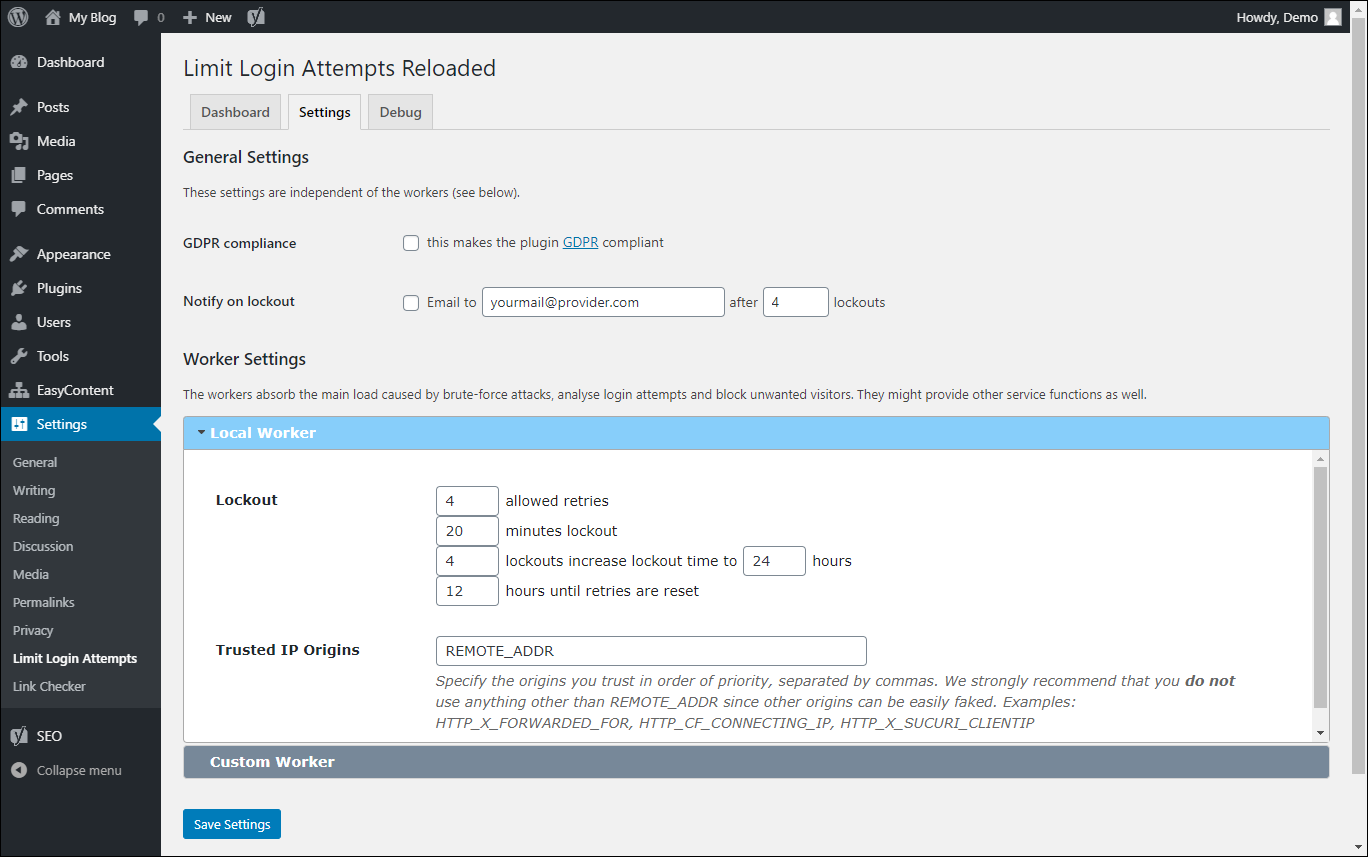Click the Howdy, Demo account link
Viewport: 1368px width, 857px height.
[1277, 17]
